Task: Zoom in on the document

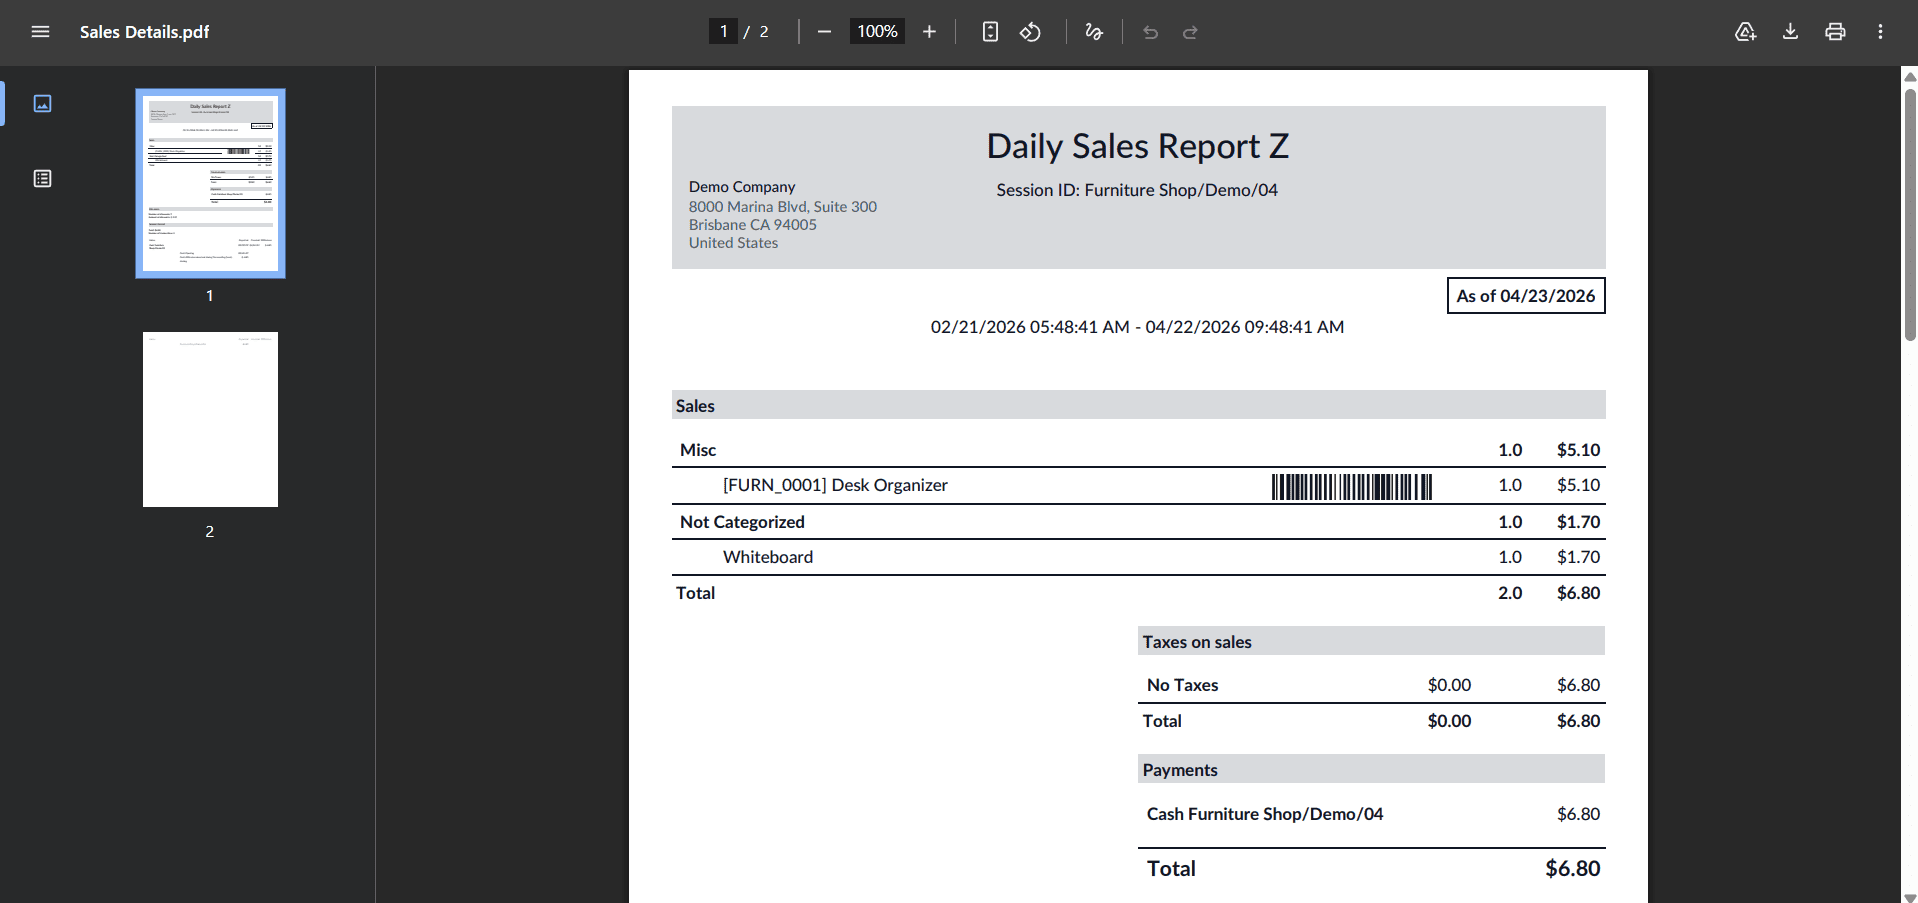Action: [929, 31]
